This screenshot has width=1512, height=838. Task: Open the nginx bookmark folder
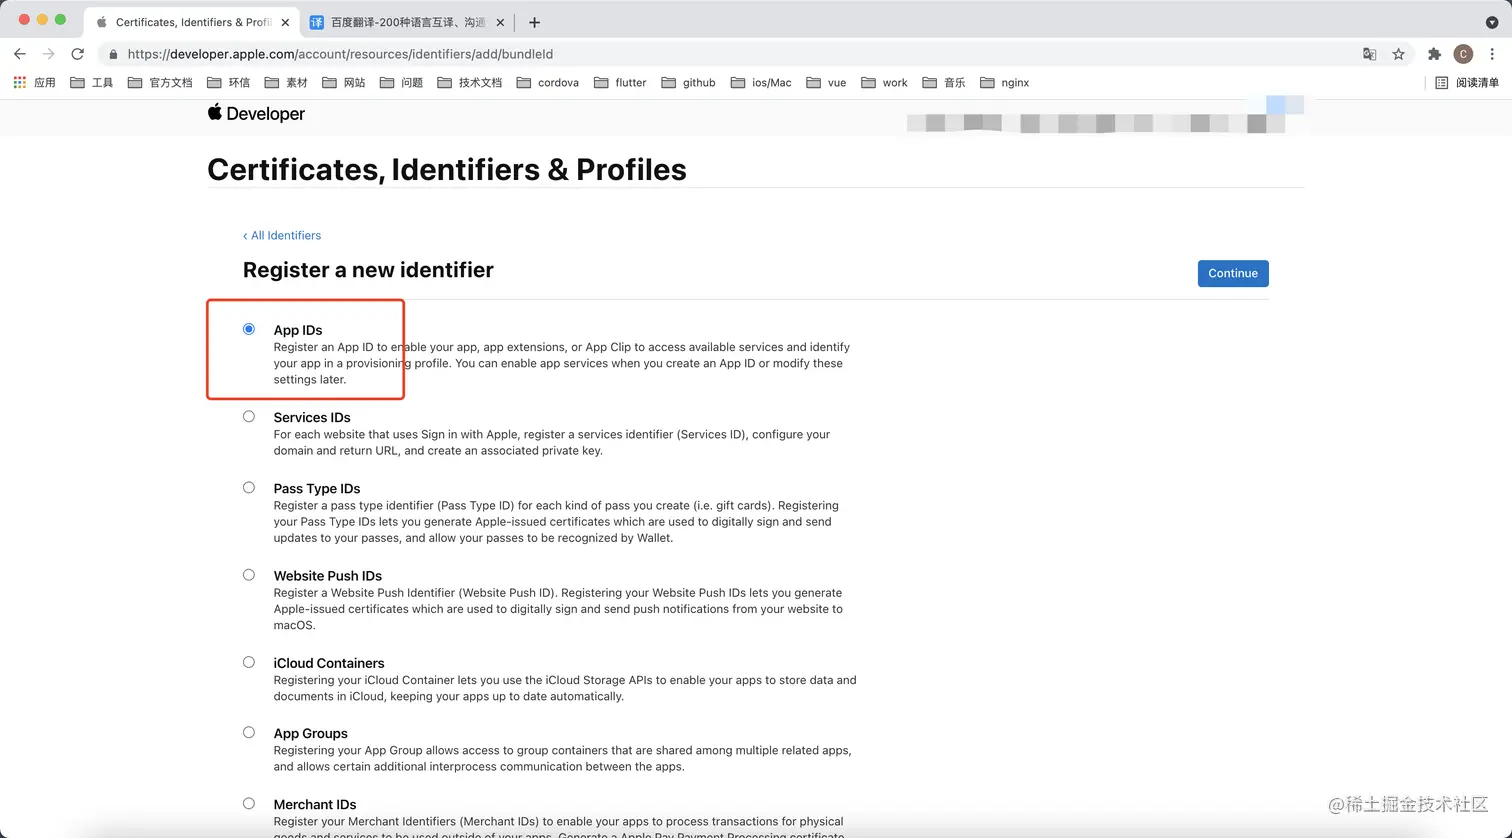pos(1005,83)
